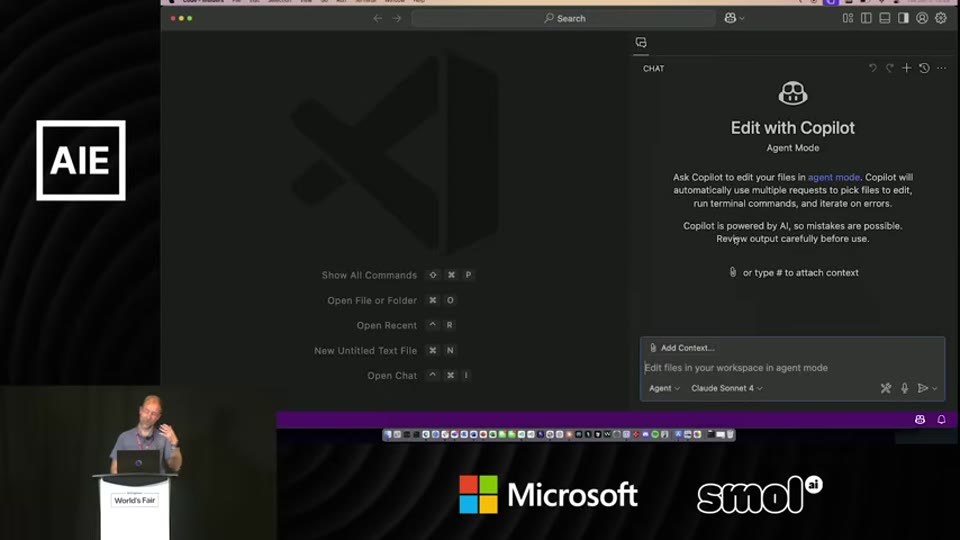Image resolution: width=960 pixels, height=540 pixels.
Task: Open the Manage gear icon
Action: coord(941,18)
